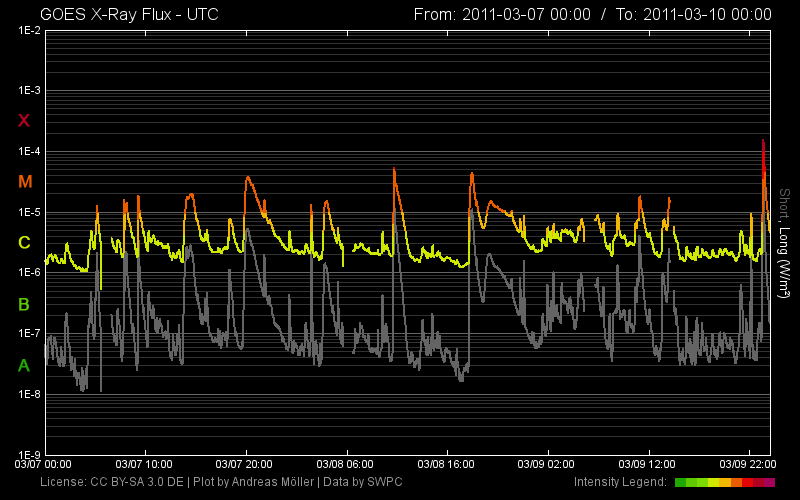Click the 03/08 16:00 time axis label
The width and height of the screenshot is (800, 500).
point(446,465)
